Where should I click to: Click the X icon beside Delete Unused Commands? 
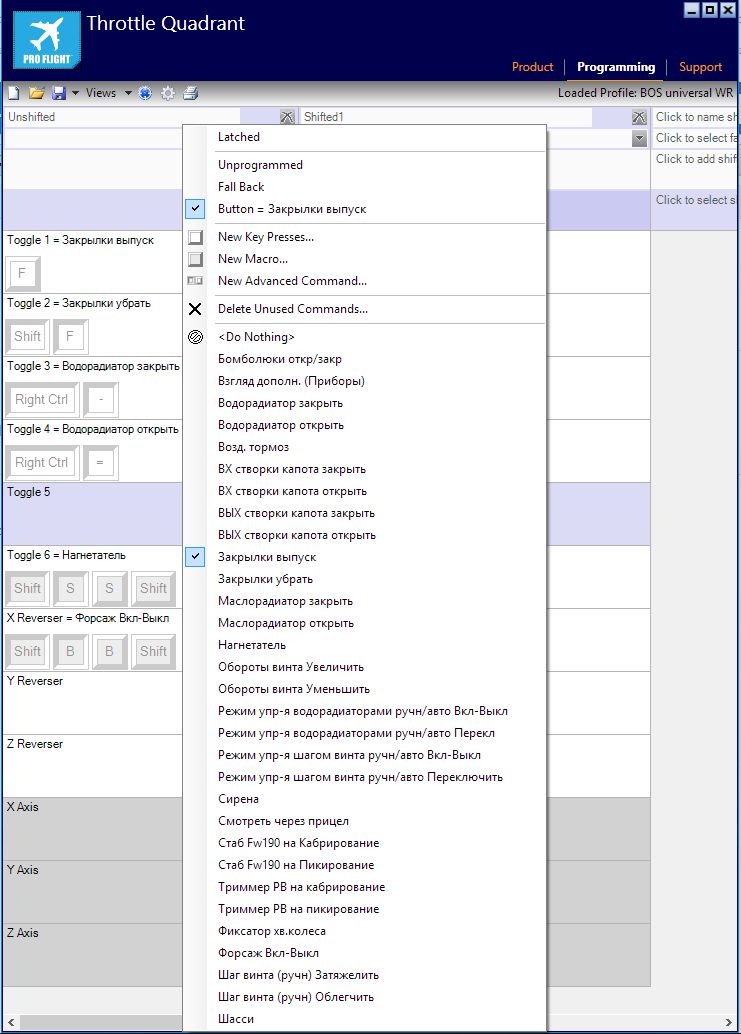click(x=195, y=309)
